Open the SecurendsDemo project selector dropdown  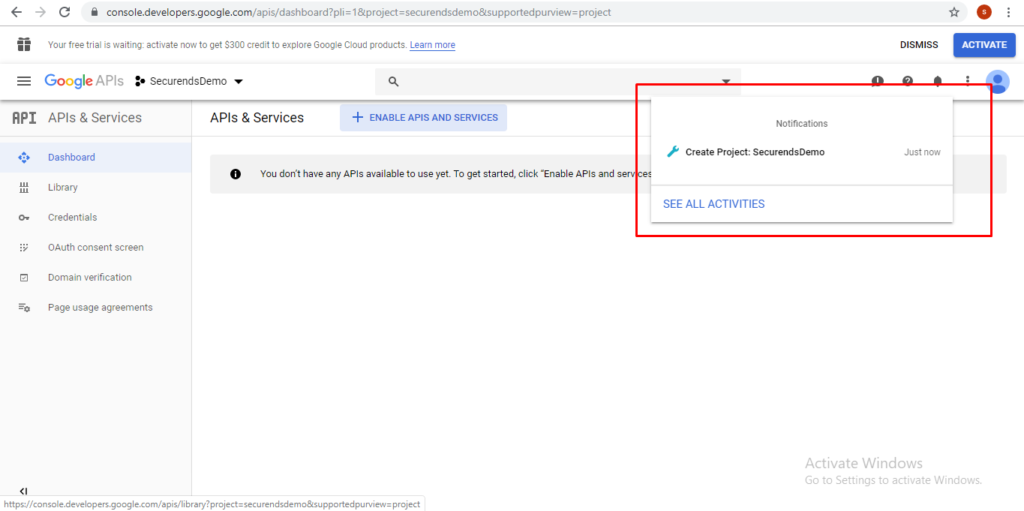189,82
